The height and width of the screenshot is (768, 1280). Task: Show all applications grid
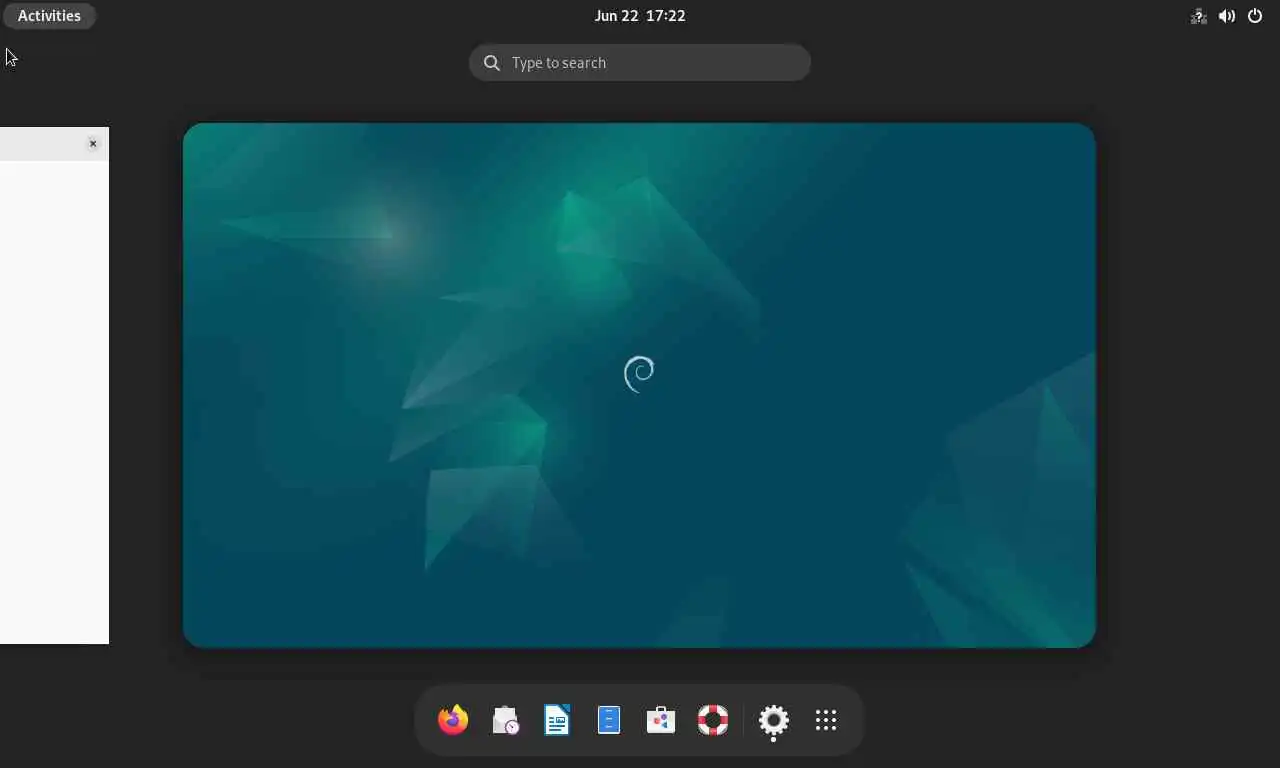(826, 720)
